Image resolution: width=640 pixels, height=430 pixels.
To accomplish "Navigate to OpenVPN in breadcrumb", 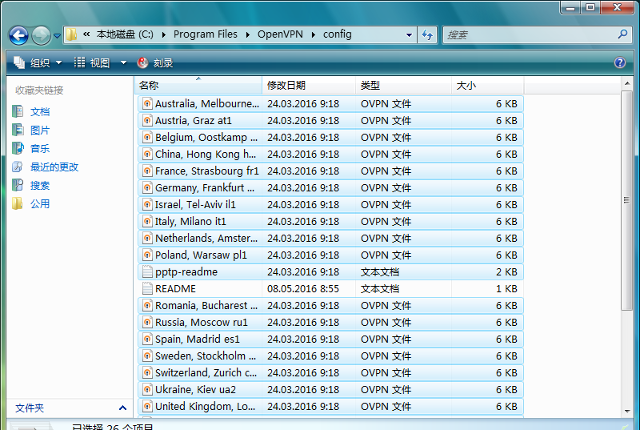I will pyautogui.click(x=280, y=34).
